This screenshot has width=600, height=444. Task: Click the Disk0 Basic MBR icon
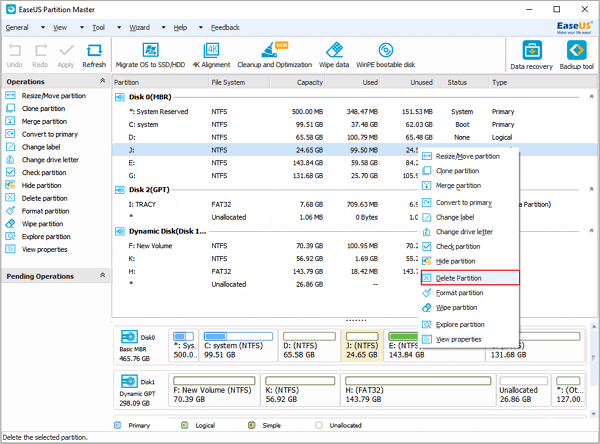click(x=129, y=336)
